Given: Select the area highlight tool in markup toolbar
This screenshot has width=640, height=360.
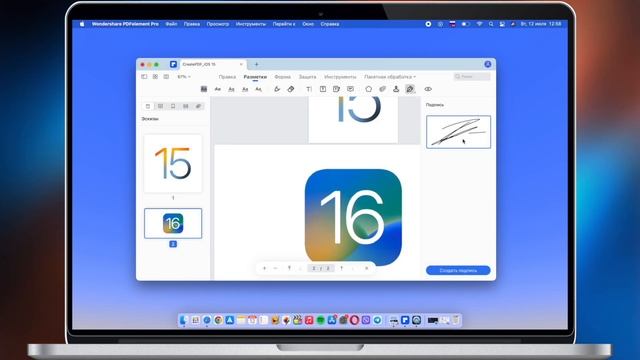Looking at the screenshot, I should pyautogui.click(x=204, y=89).
